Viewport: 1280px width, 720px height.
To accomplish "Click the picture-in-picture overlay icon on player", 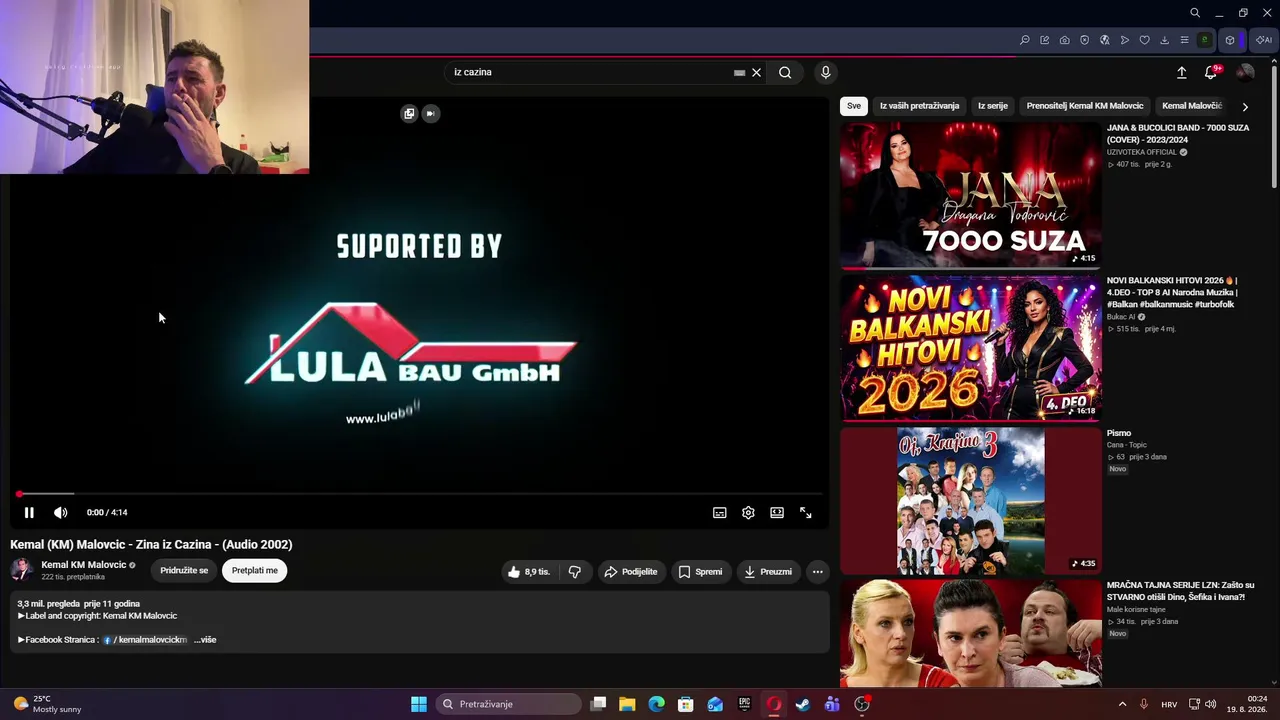I will pos(409,113).
